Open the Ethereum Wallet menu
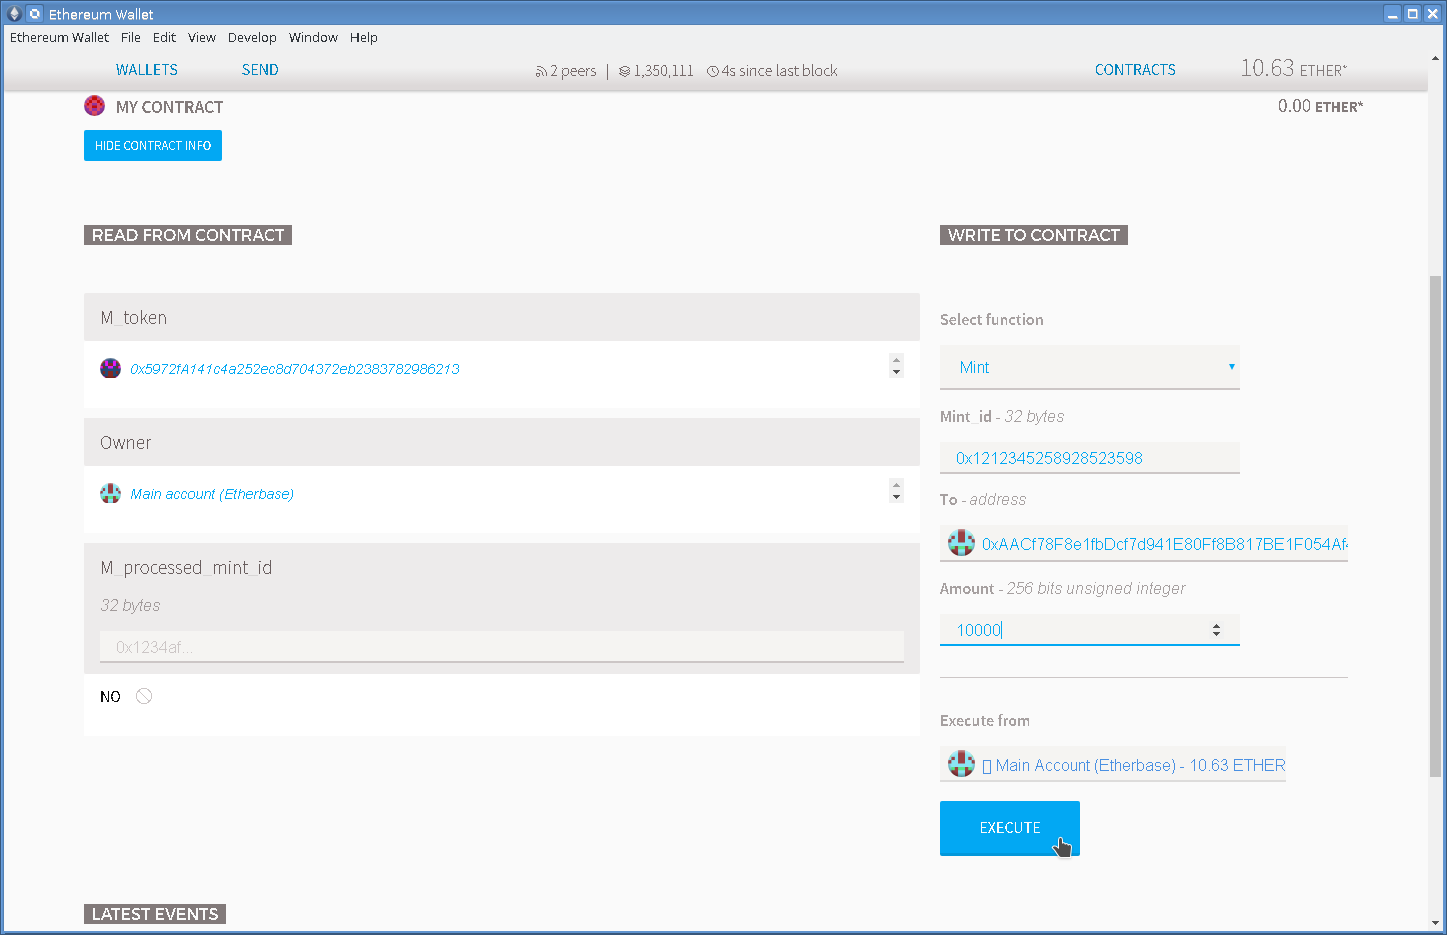1447x935 pixels. [59, 37]
